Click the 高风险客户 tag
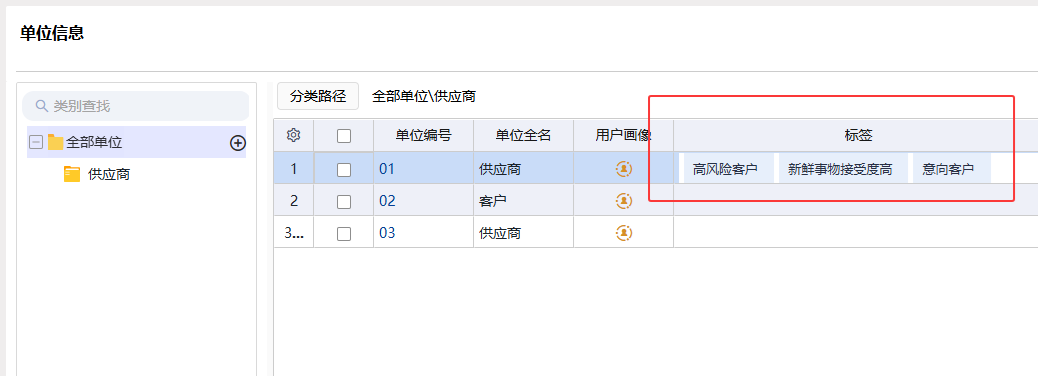Viewport: 1038px width, 376px height. click(726, 169)
